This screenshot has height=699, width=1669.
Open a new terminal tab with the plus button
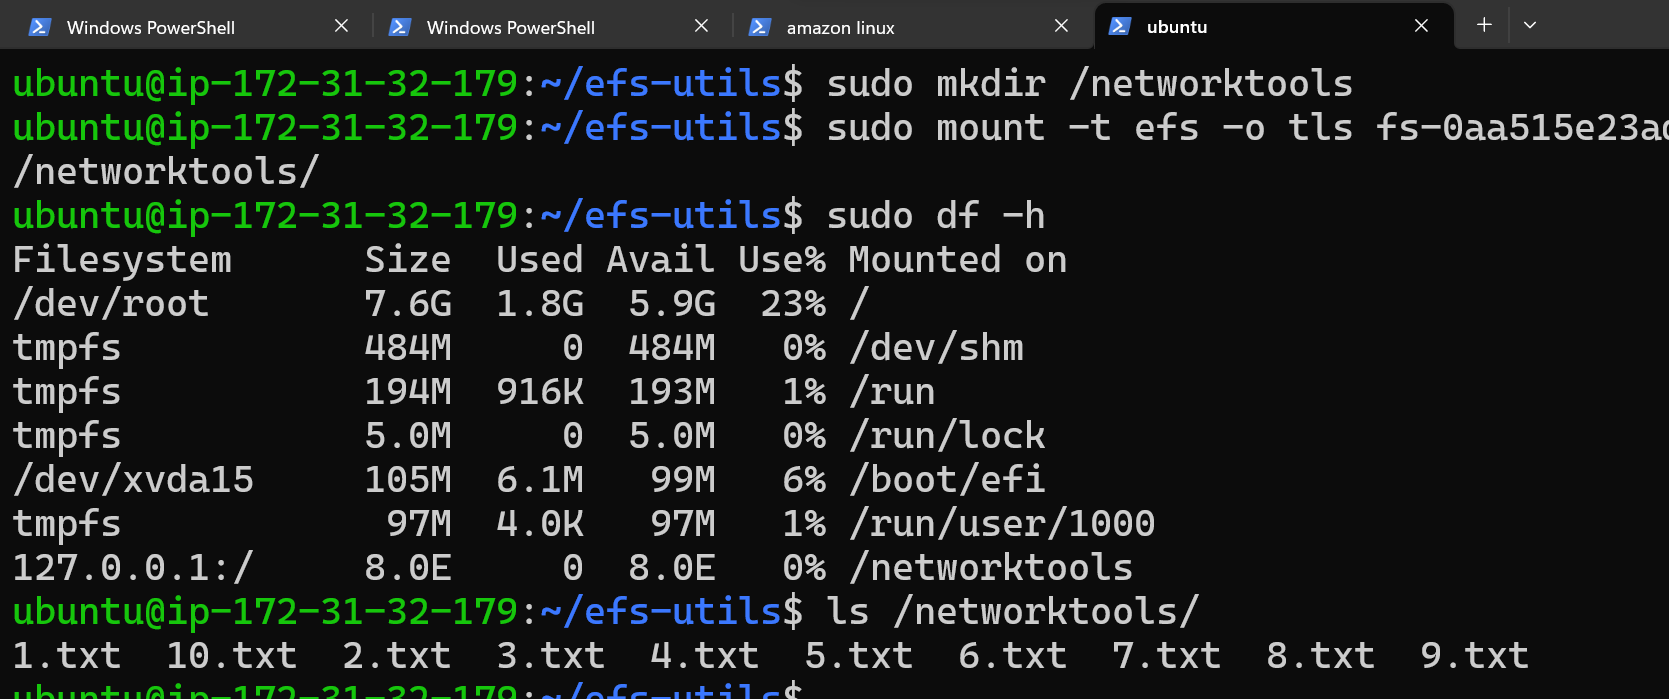pyautogui.click(x=1484, y=25)
